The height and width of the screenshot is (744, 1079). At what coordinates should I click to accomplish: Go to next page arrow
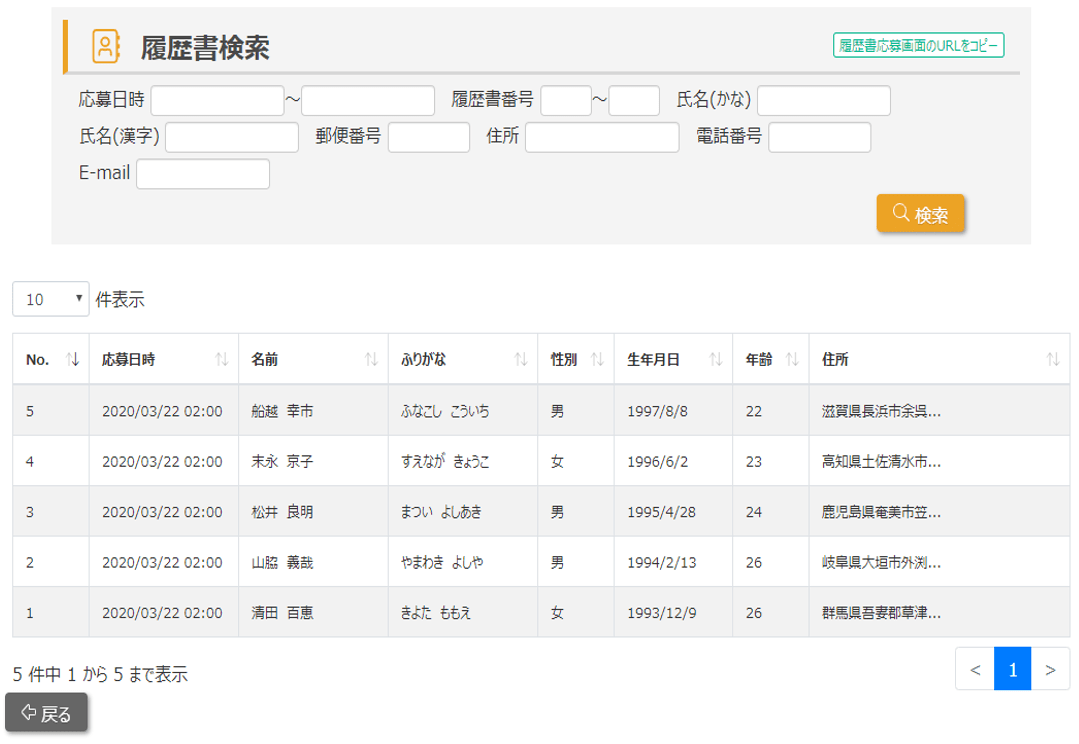(1050, 669)
